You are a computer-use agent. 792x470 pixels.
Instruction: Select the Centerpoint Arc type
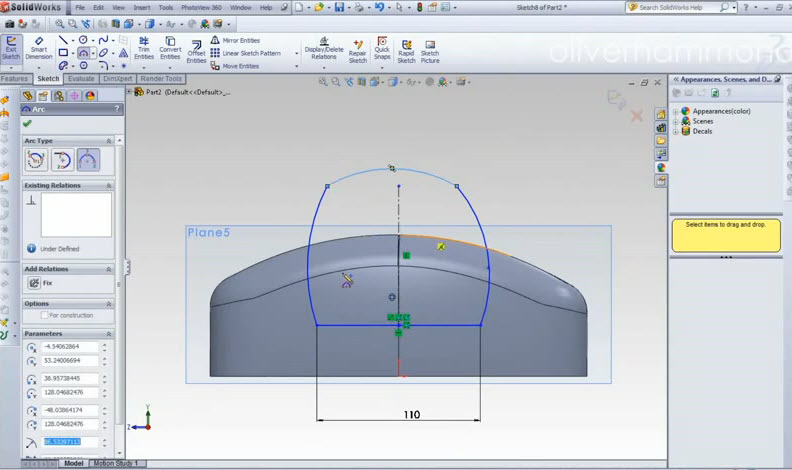coord(36,159)
